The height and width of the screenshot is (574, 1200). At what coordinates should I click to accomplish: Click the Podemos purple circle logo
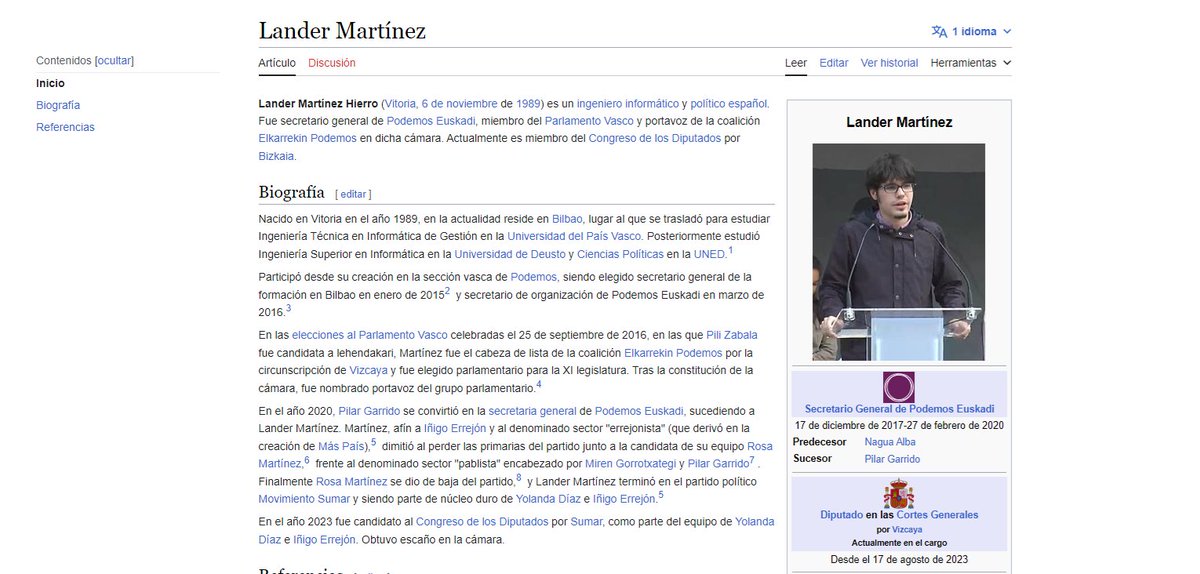point(898,387)
